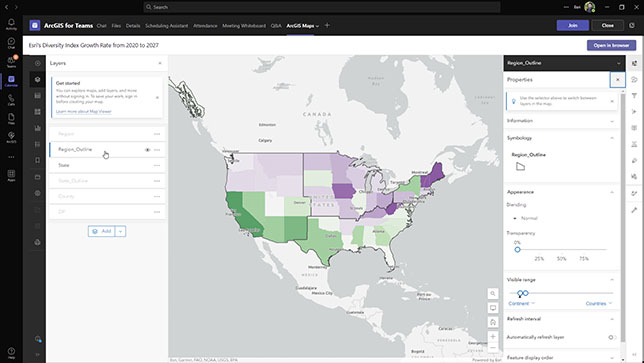Open the Basemap icon in dark toolbar

tap(37, 112)
